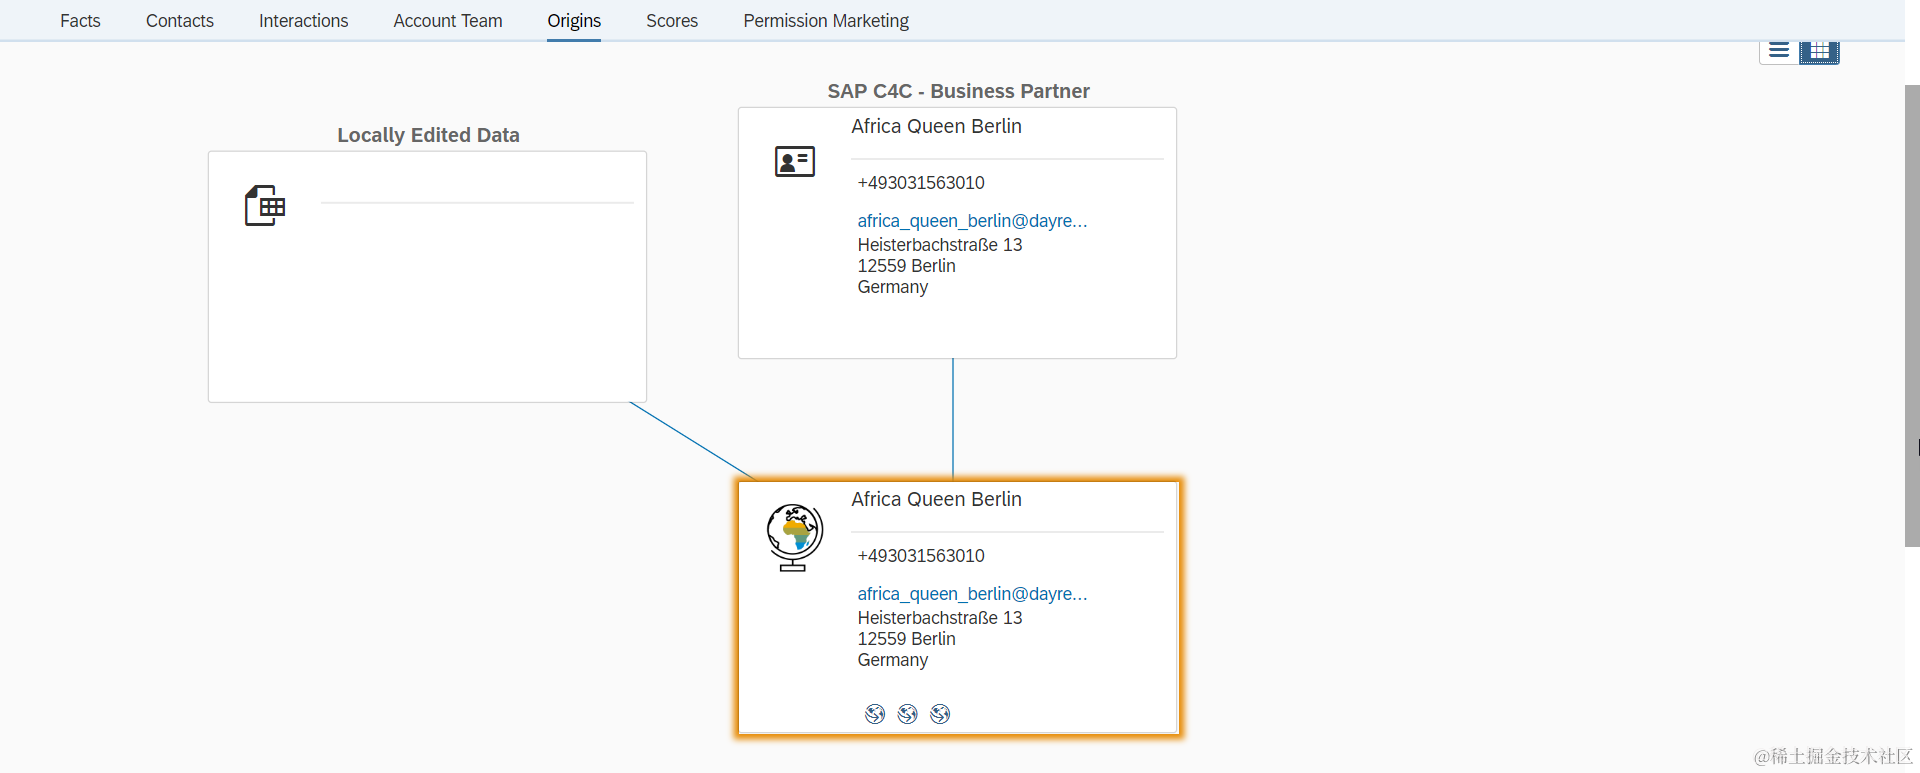The width and height of the screenshot is (1920, 773).
Task: Switch to the Contacts tab
Action: (180, 21)
